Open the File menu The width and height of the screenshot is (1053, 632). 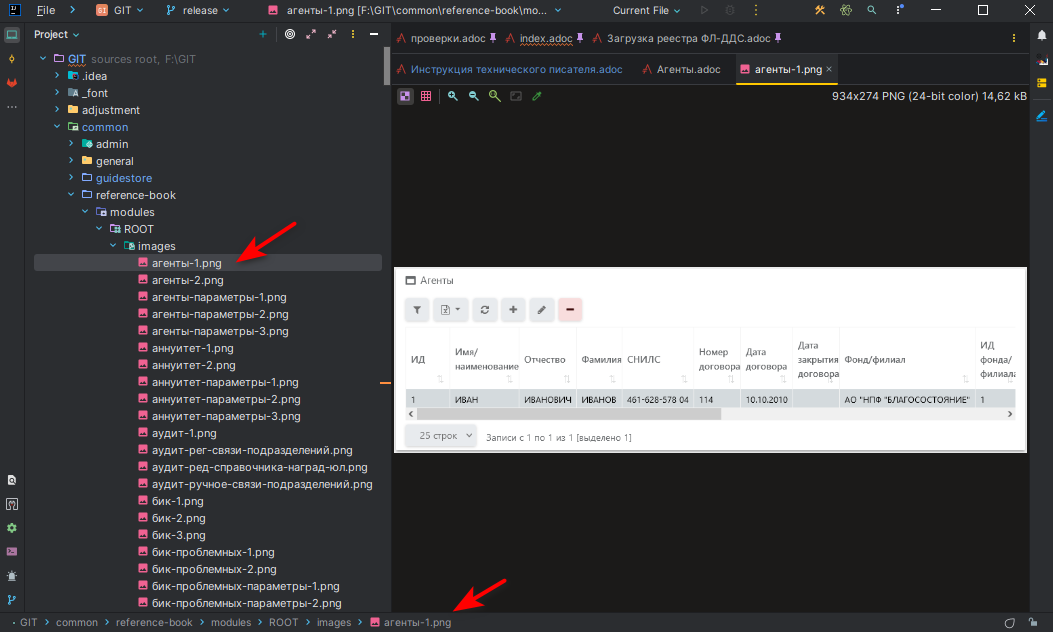coord(45,10)
